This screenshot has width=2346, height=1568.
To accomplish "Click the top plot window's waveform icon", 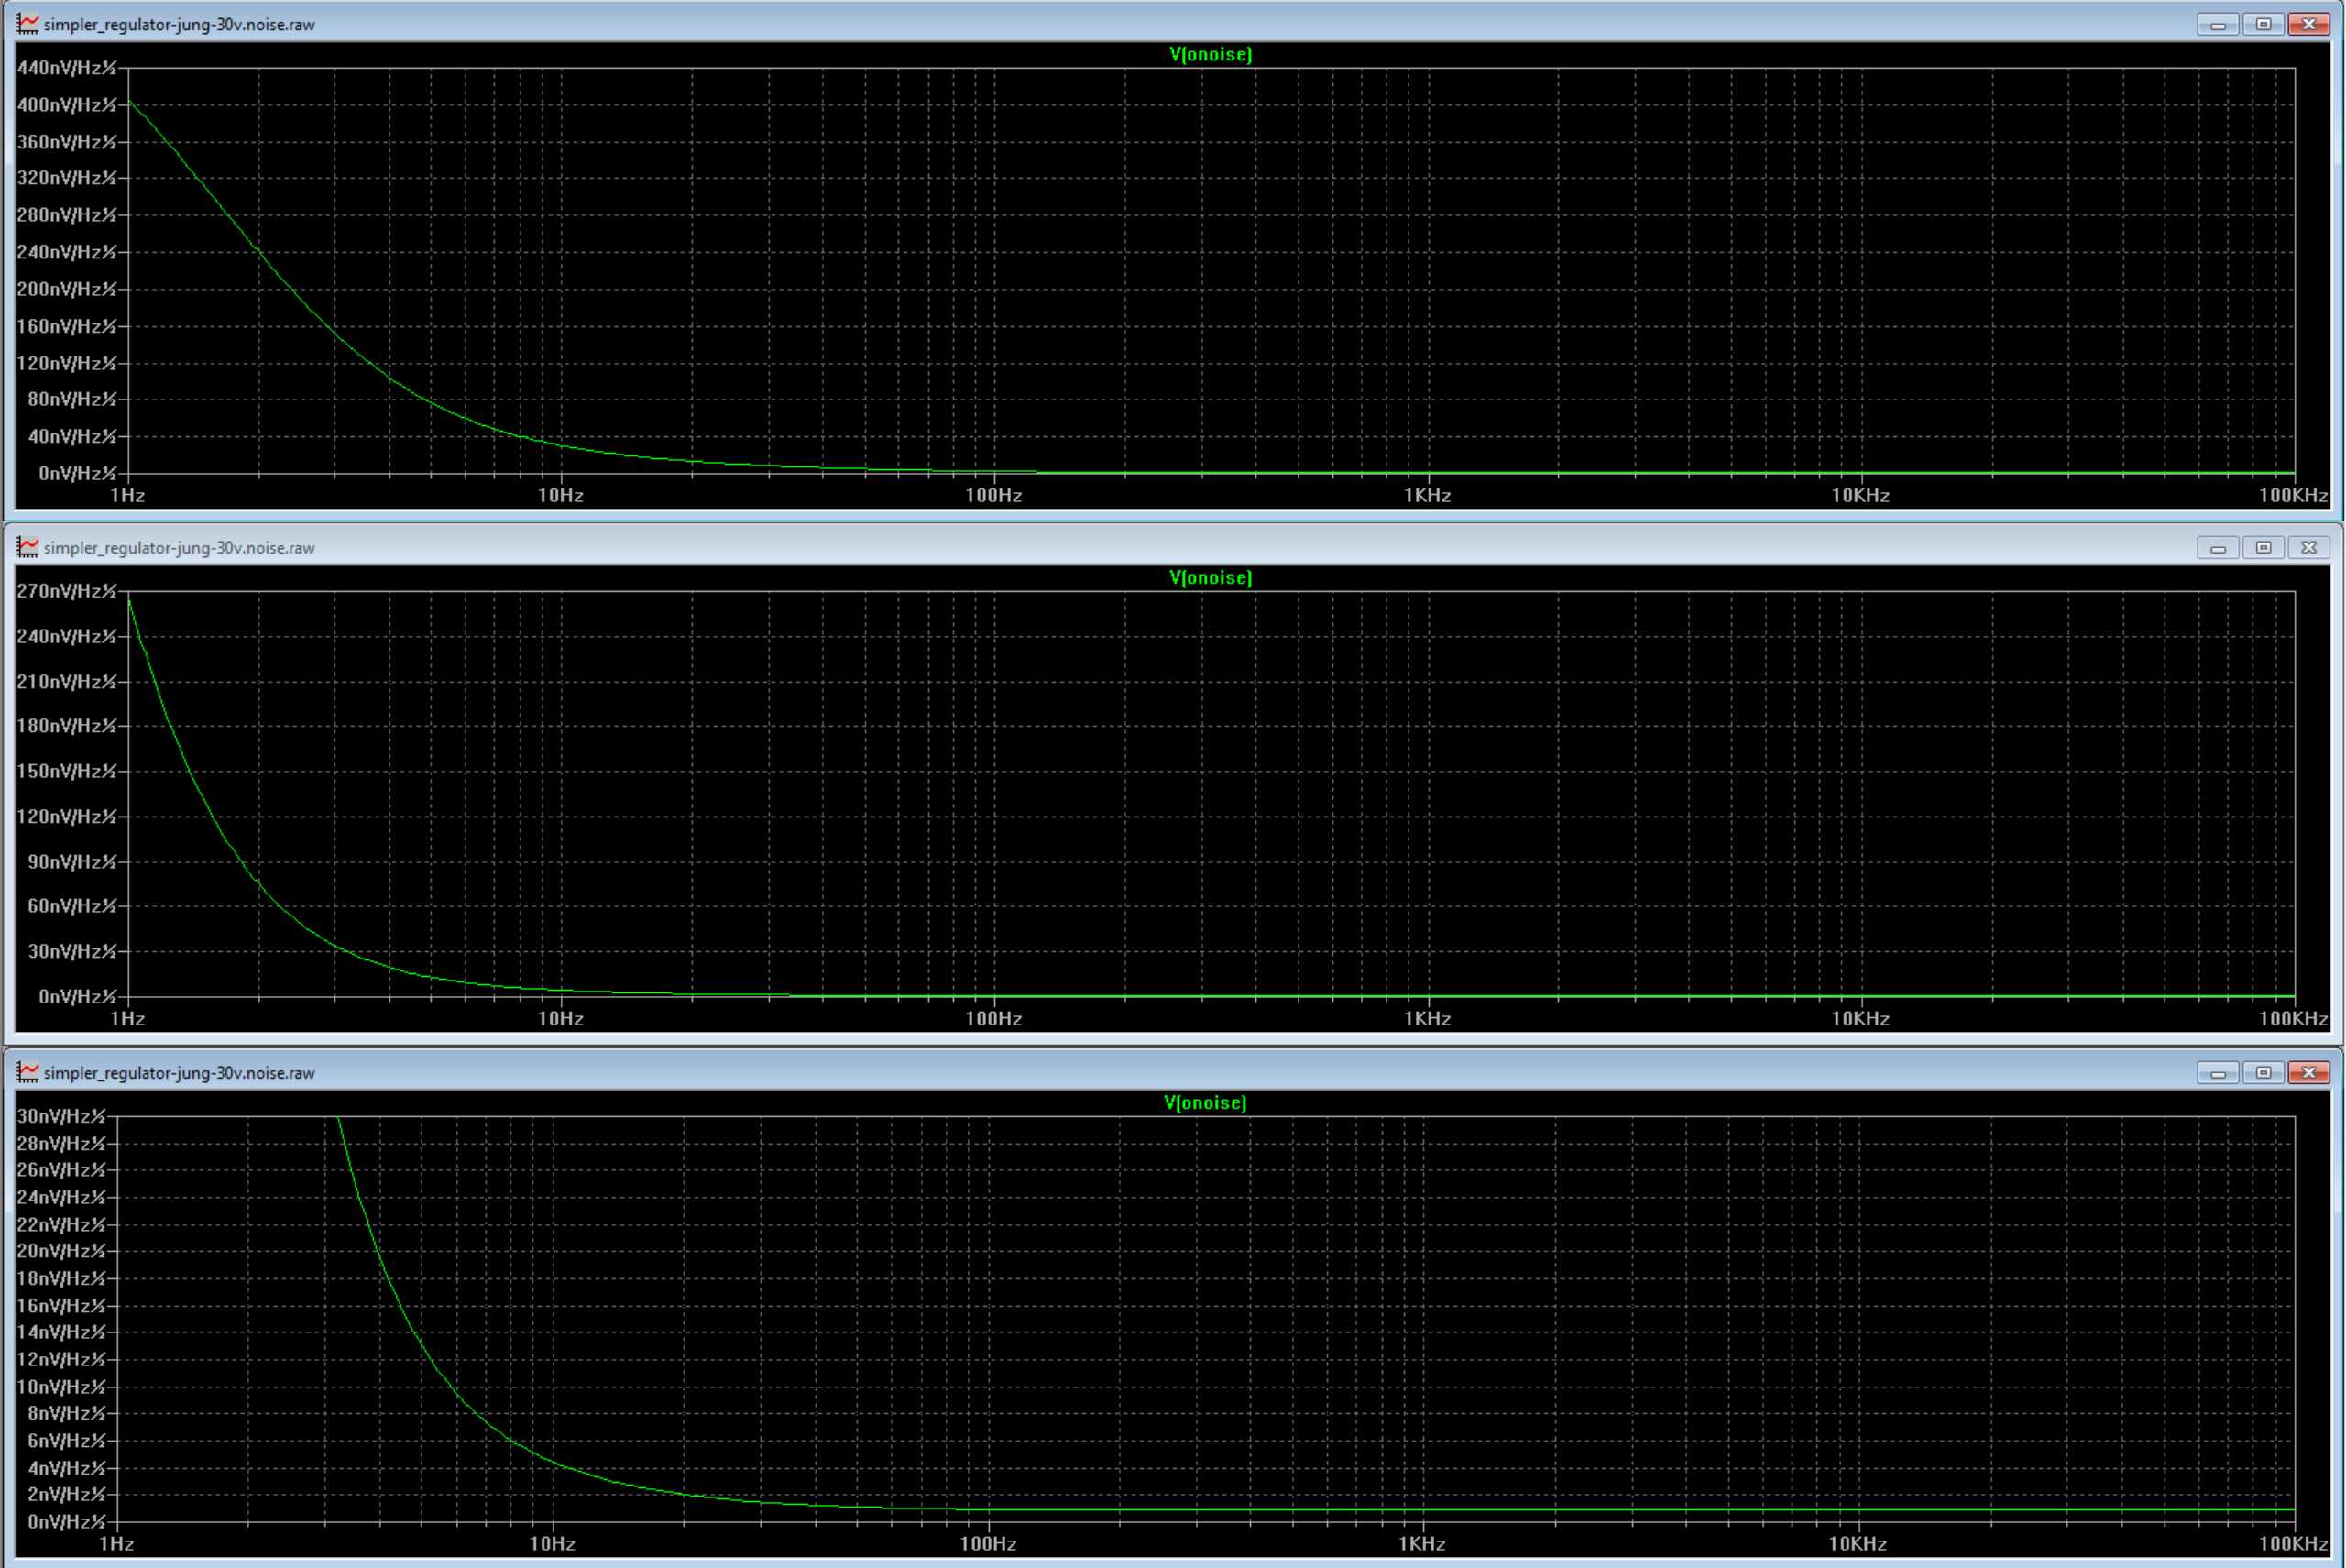I will pyautogui.click(x=28, y=24).
